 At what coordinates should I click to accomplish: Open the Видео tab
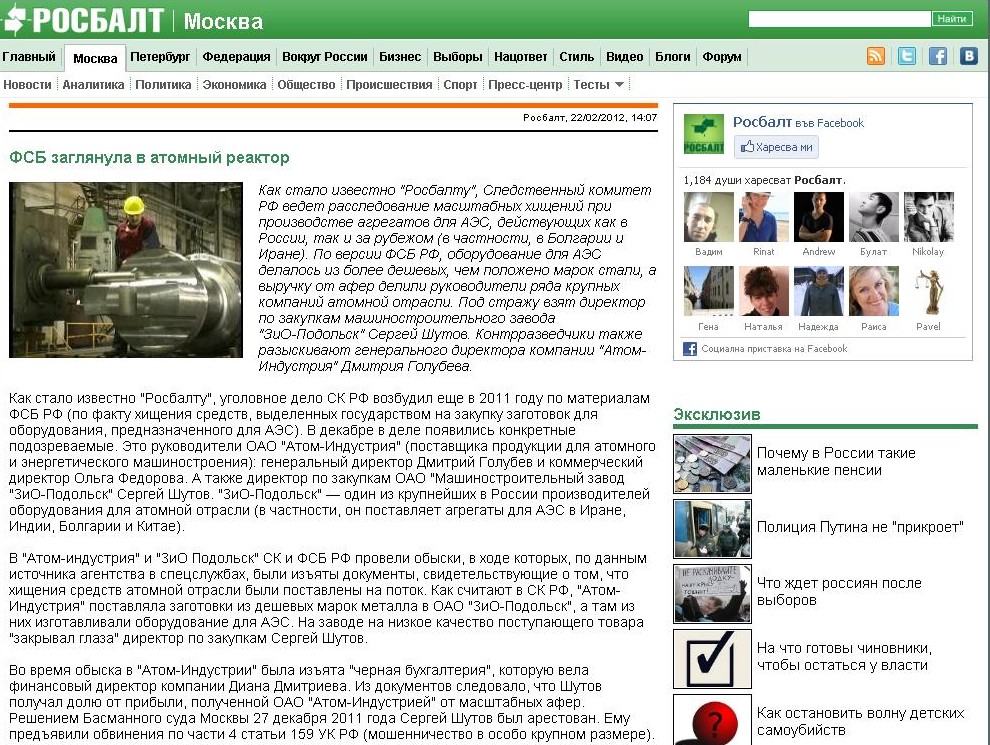(x=624, y=57)
